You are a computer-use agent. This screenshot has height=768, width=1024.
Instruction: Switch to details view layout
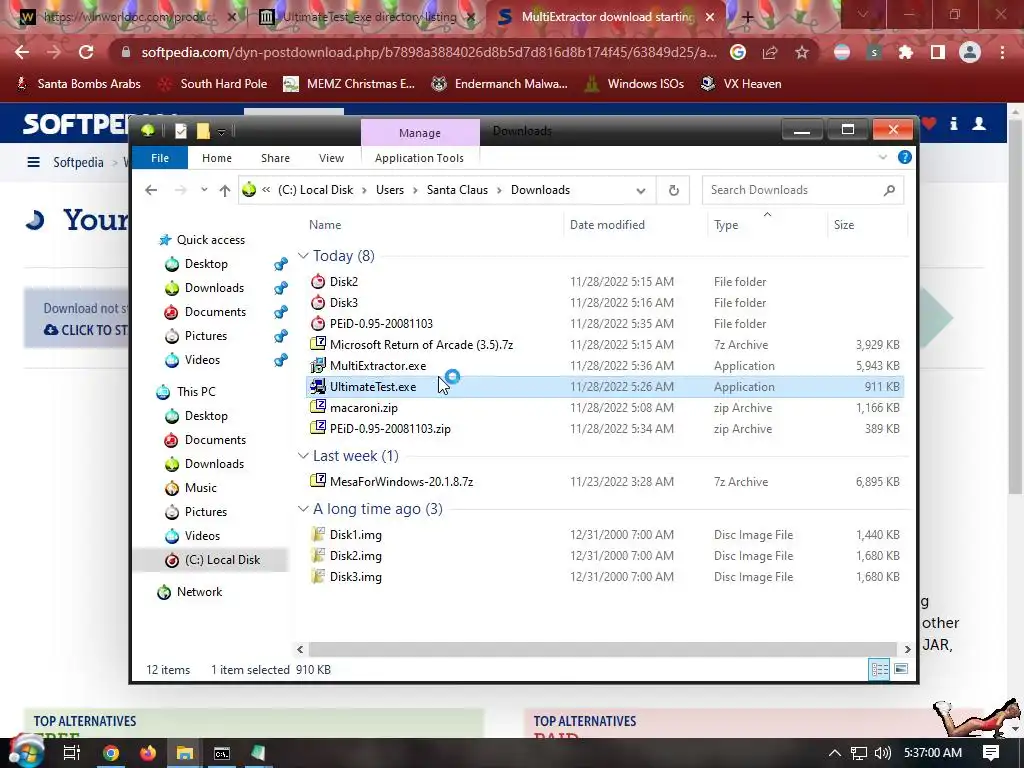click(879, 669)
